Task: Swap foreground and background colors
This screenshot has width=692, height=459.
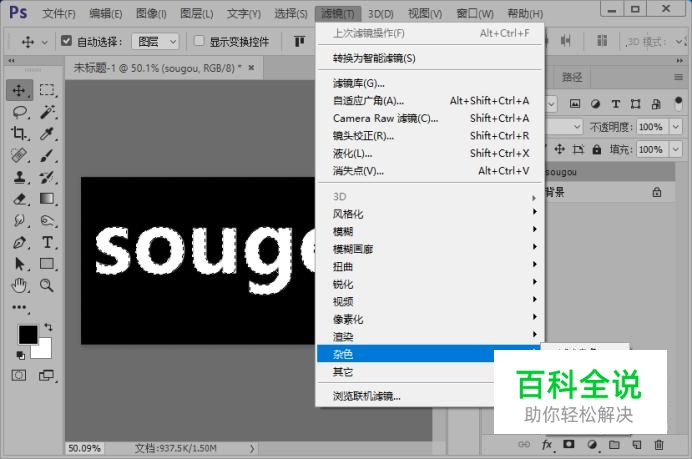Action: [48, 327]
